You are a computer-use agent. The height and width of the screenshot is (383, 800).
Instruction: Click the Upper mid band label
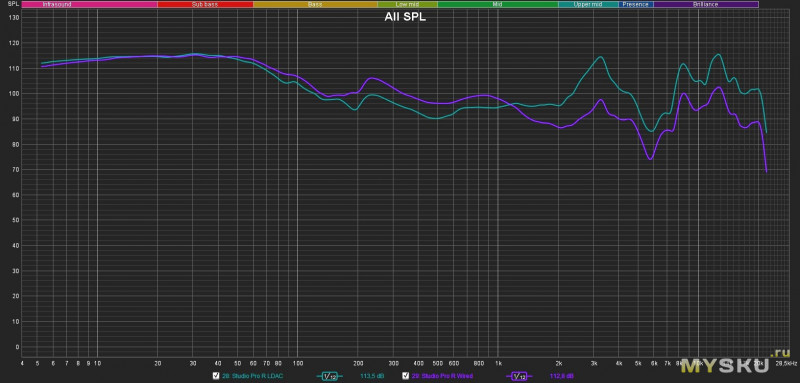coord(588,4)
